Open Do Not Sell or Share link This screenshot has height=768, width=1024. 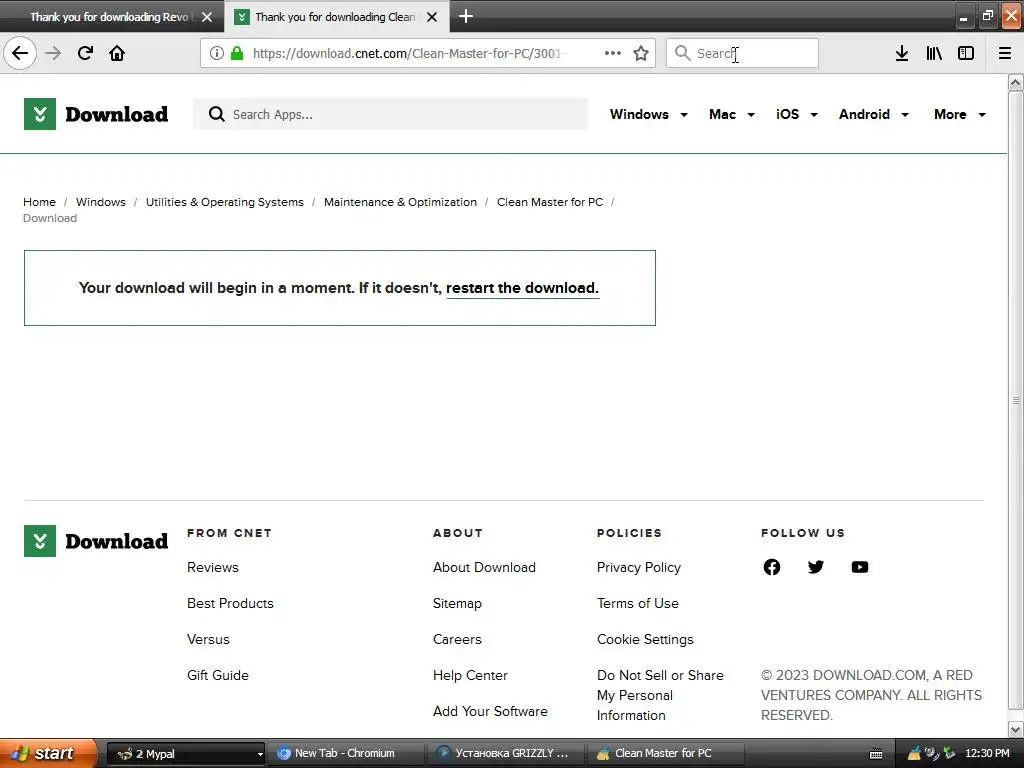pos(660,695)
